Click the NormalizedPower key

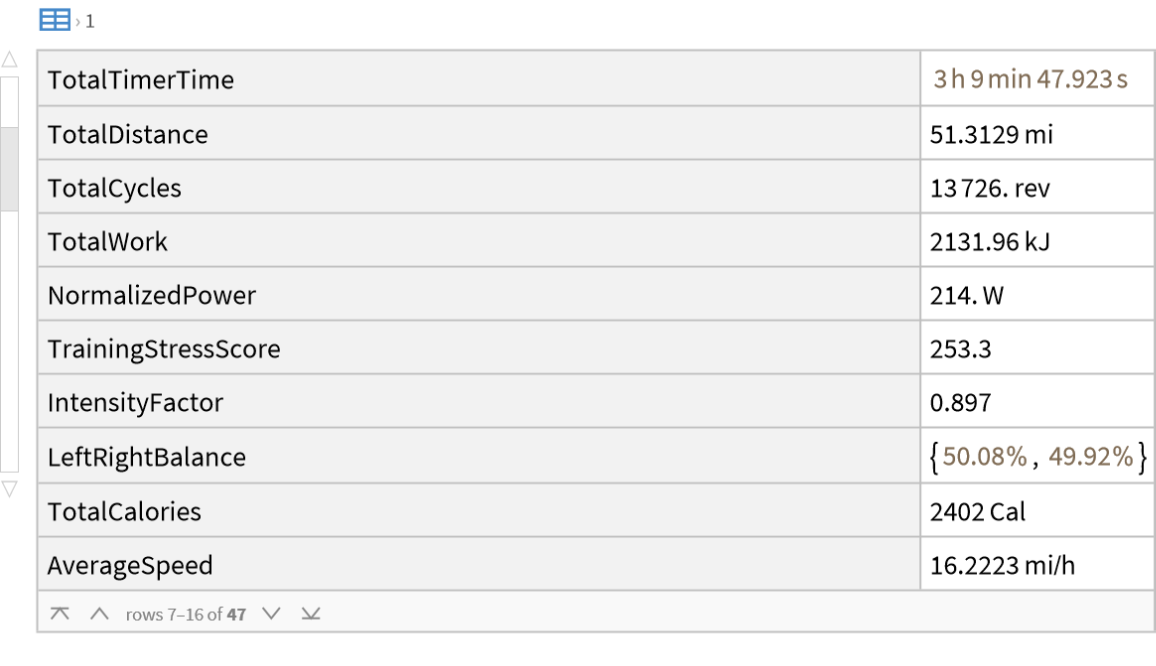tap(152, 296)
